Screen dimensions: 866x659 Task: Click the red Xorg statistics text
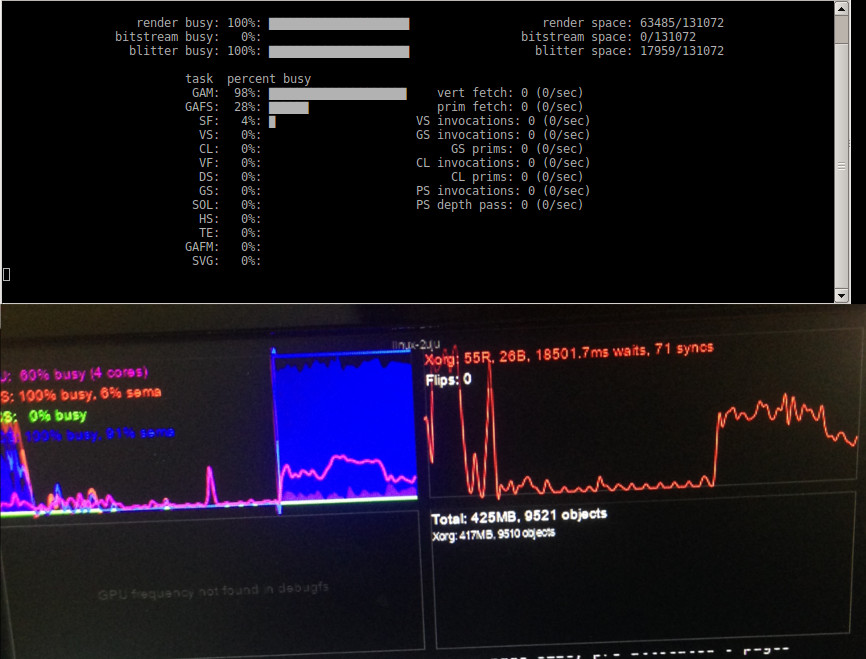pos(569,348)
